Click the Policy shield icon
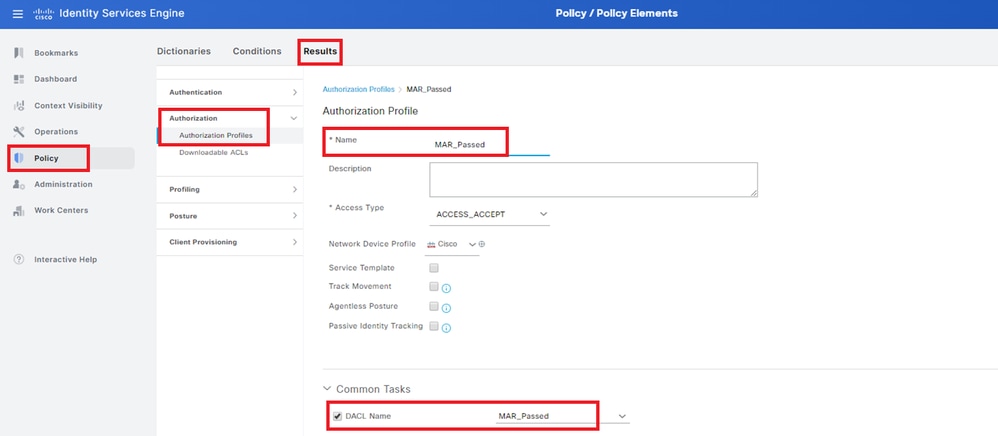This screenshot has width=998, height=436. pyautogui.click(x=18, y=158)
